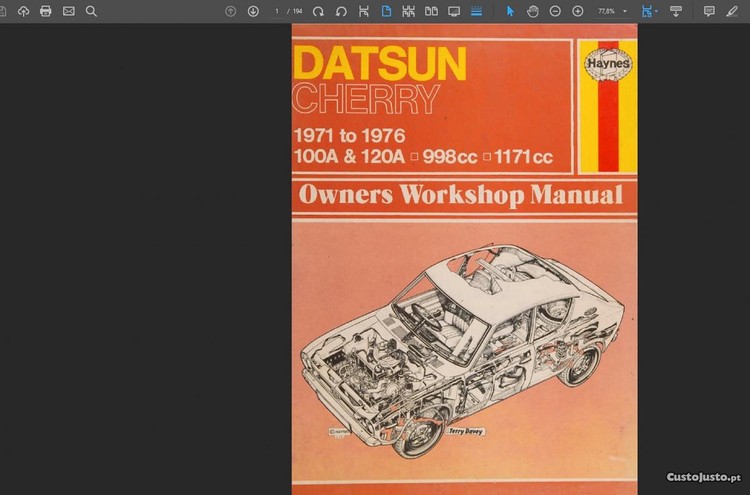750x495 pixels.
Task: Print the document using the printer icon
Action: (45, 11)
